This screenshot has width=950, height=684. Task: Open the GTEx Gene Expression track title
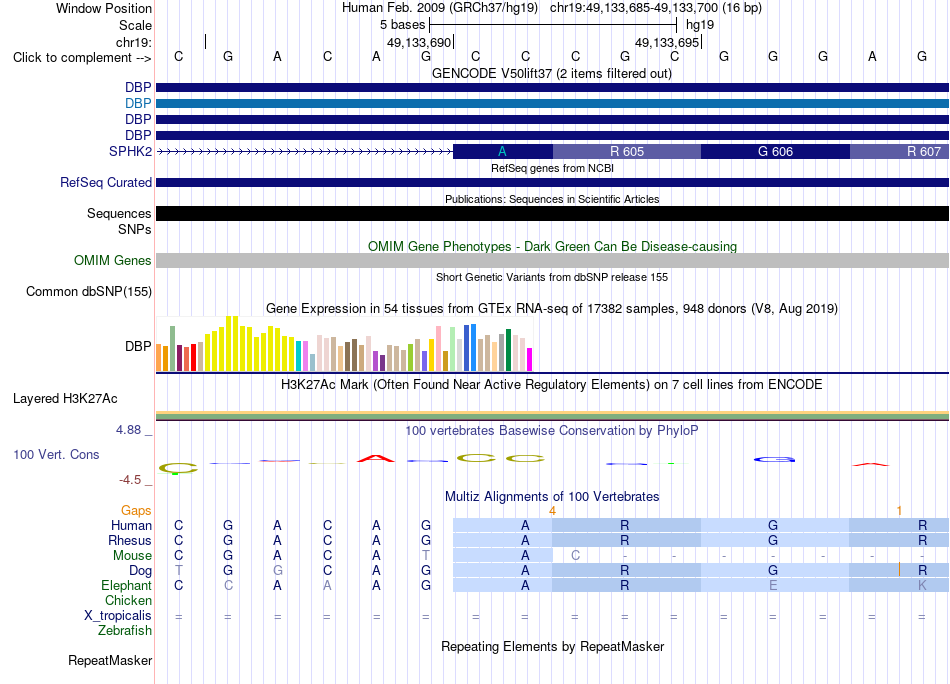[552, 308]
